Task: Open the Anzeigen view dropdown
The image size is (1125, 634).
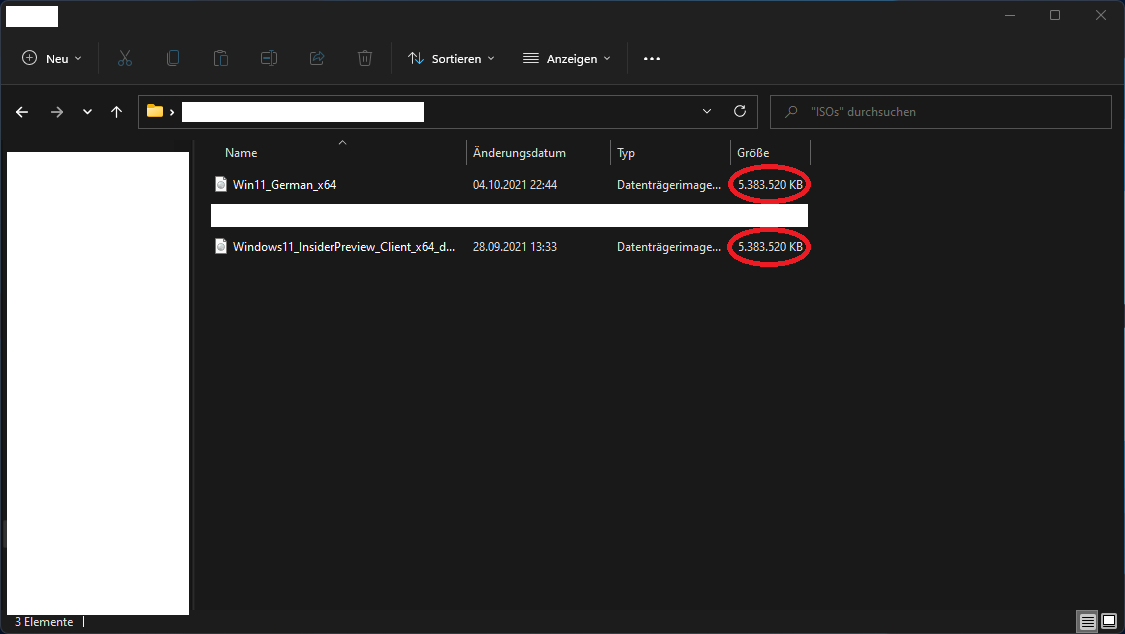Action: (x=567, y=59)
